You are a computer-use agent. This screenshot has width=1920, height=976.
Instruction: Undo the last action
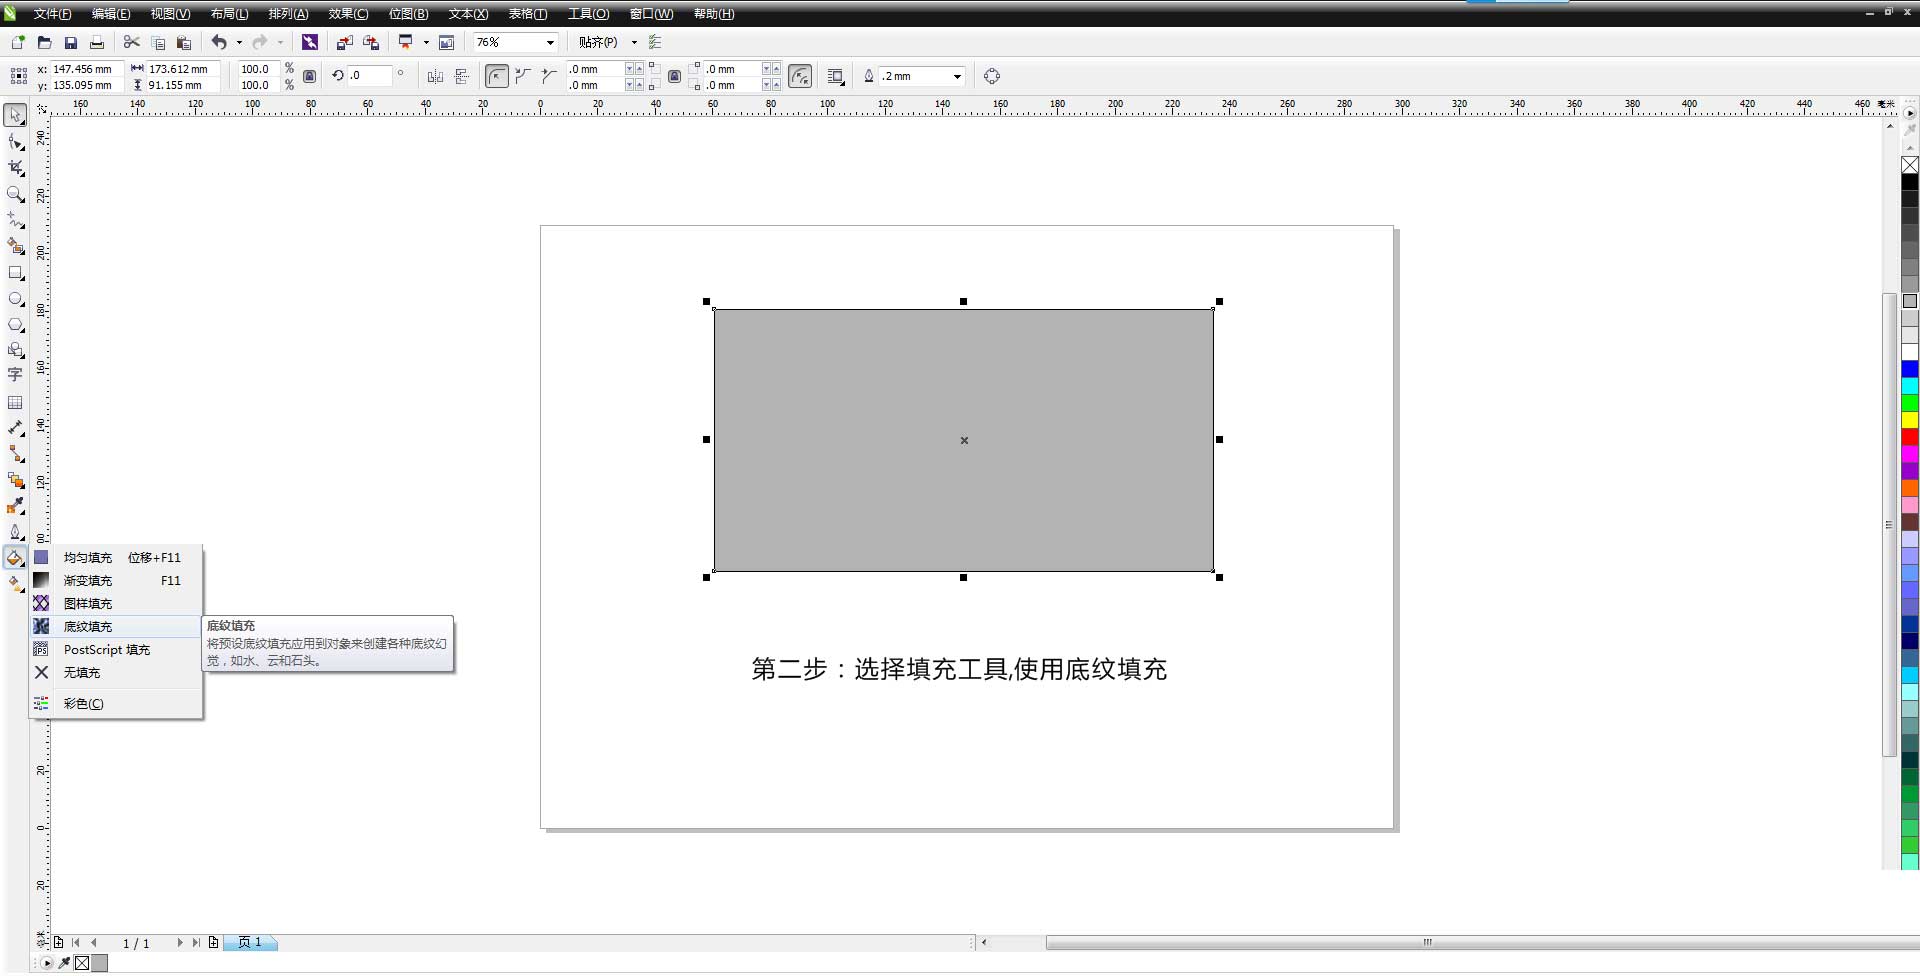click(x=219, y=42)
